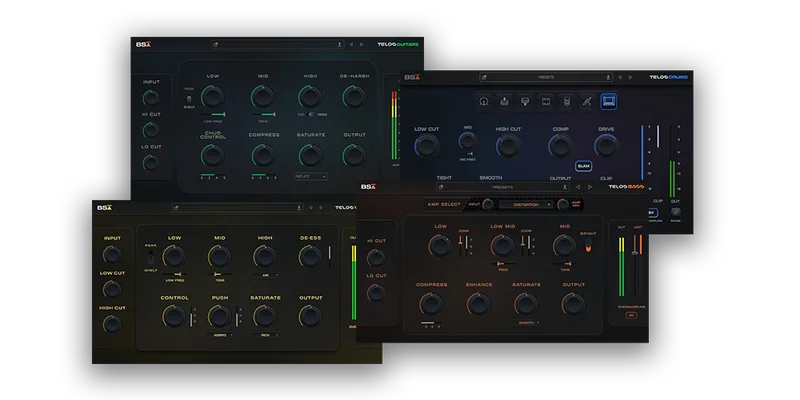Click the Push knob in the yellow plugin
800x400 pixels.
[x=220, y=316]
